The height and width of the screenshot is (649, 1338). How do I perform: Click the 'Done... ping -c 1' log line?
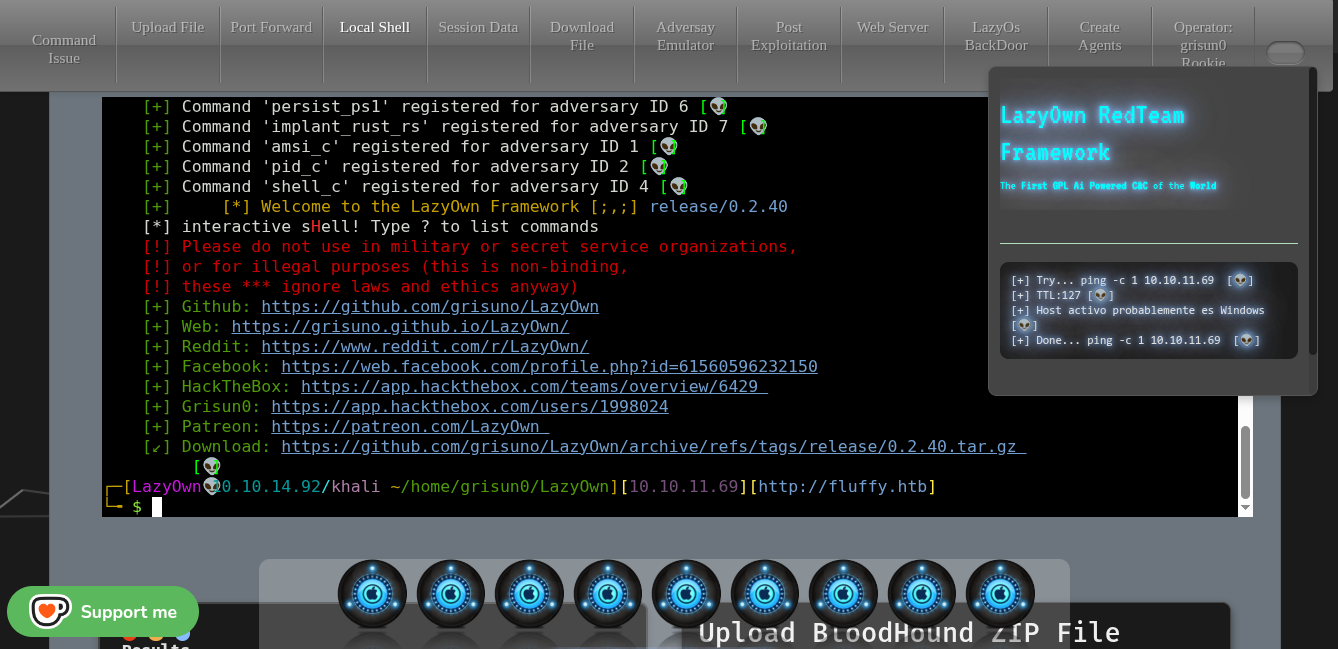tap(1134, 341)
